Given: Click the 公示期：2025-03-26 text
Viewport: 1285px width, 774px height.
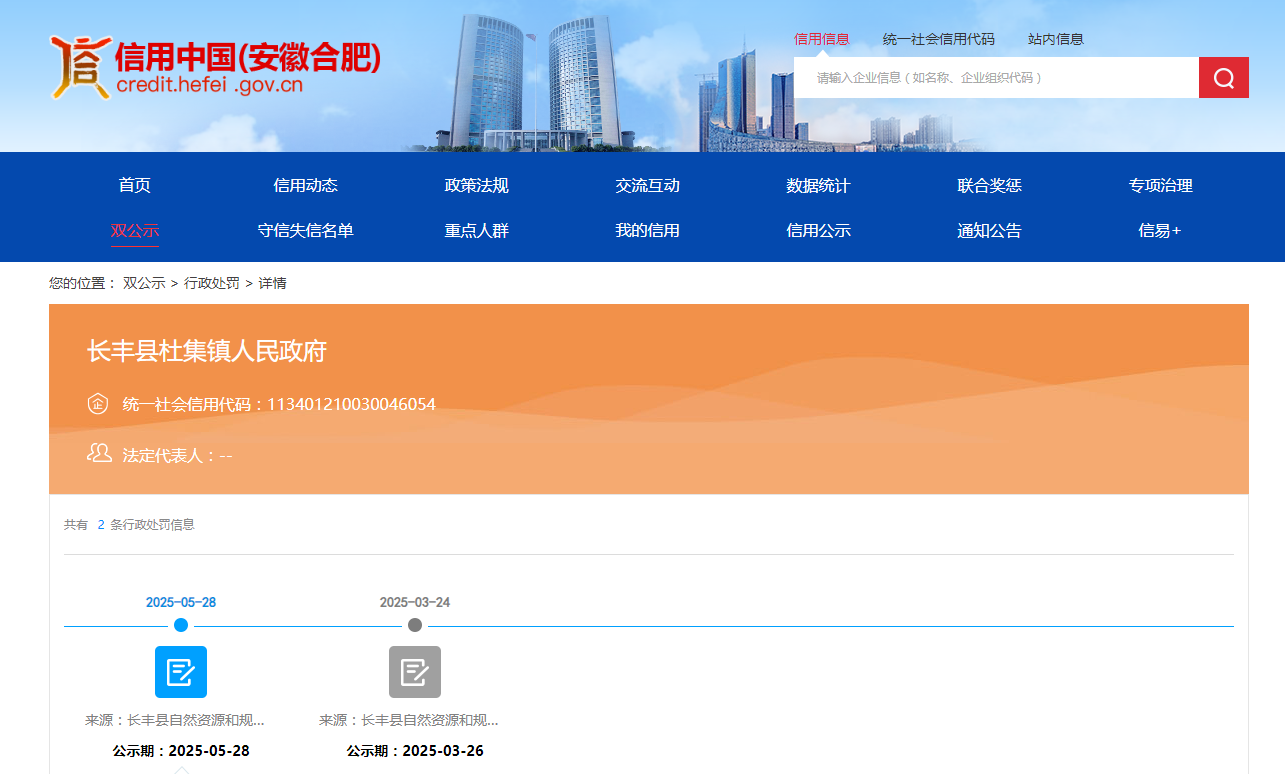Looking at the screenshot, I should 415,751.
